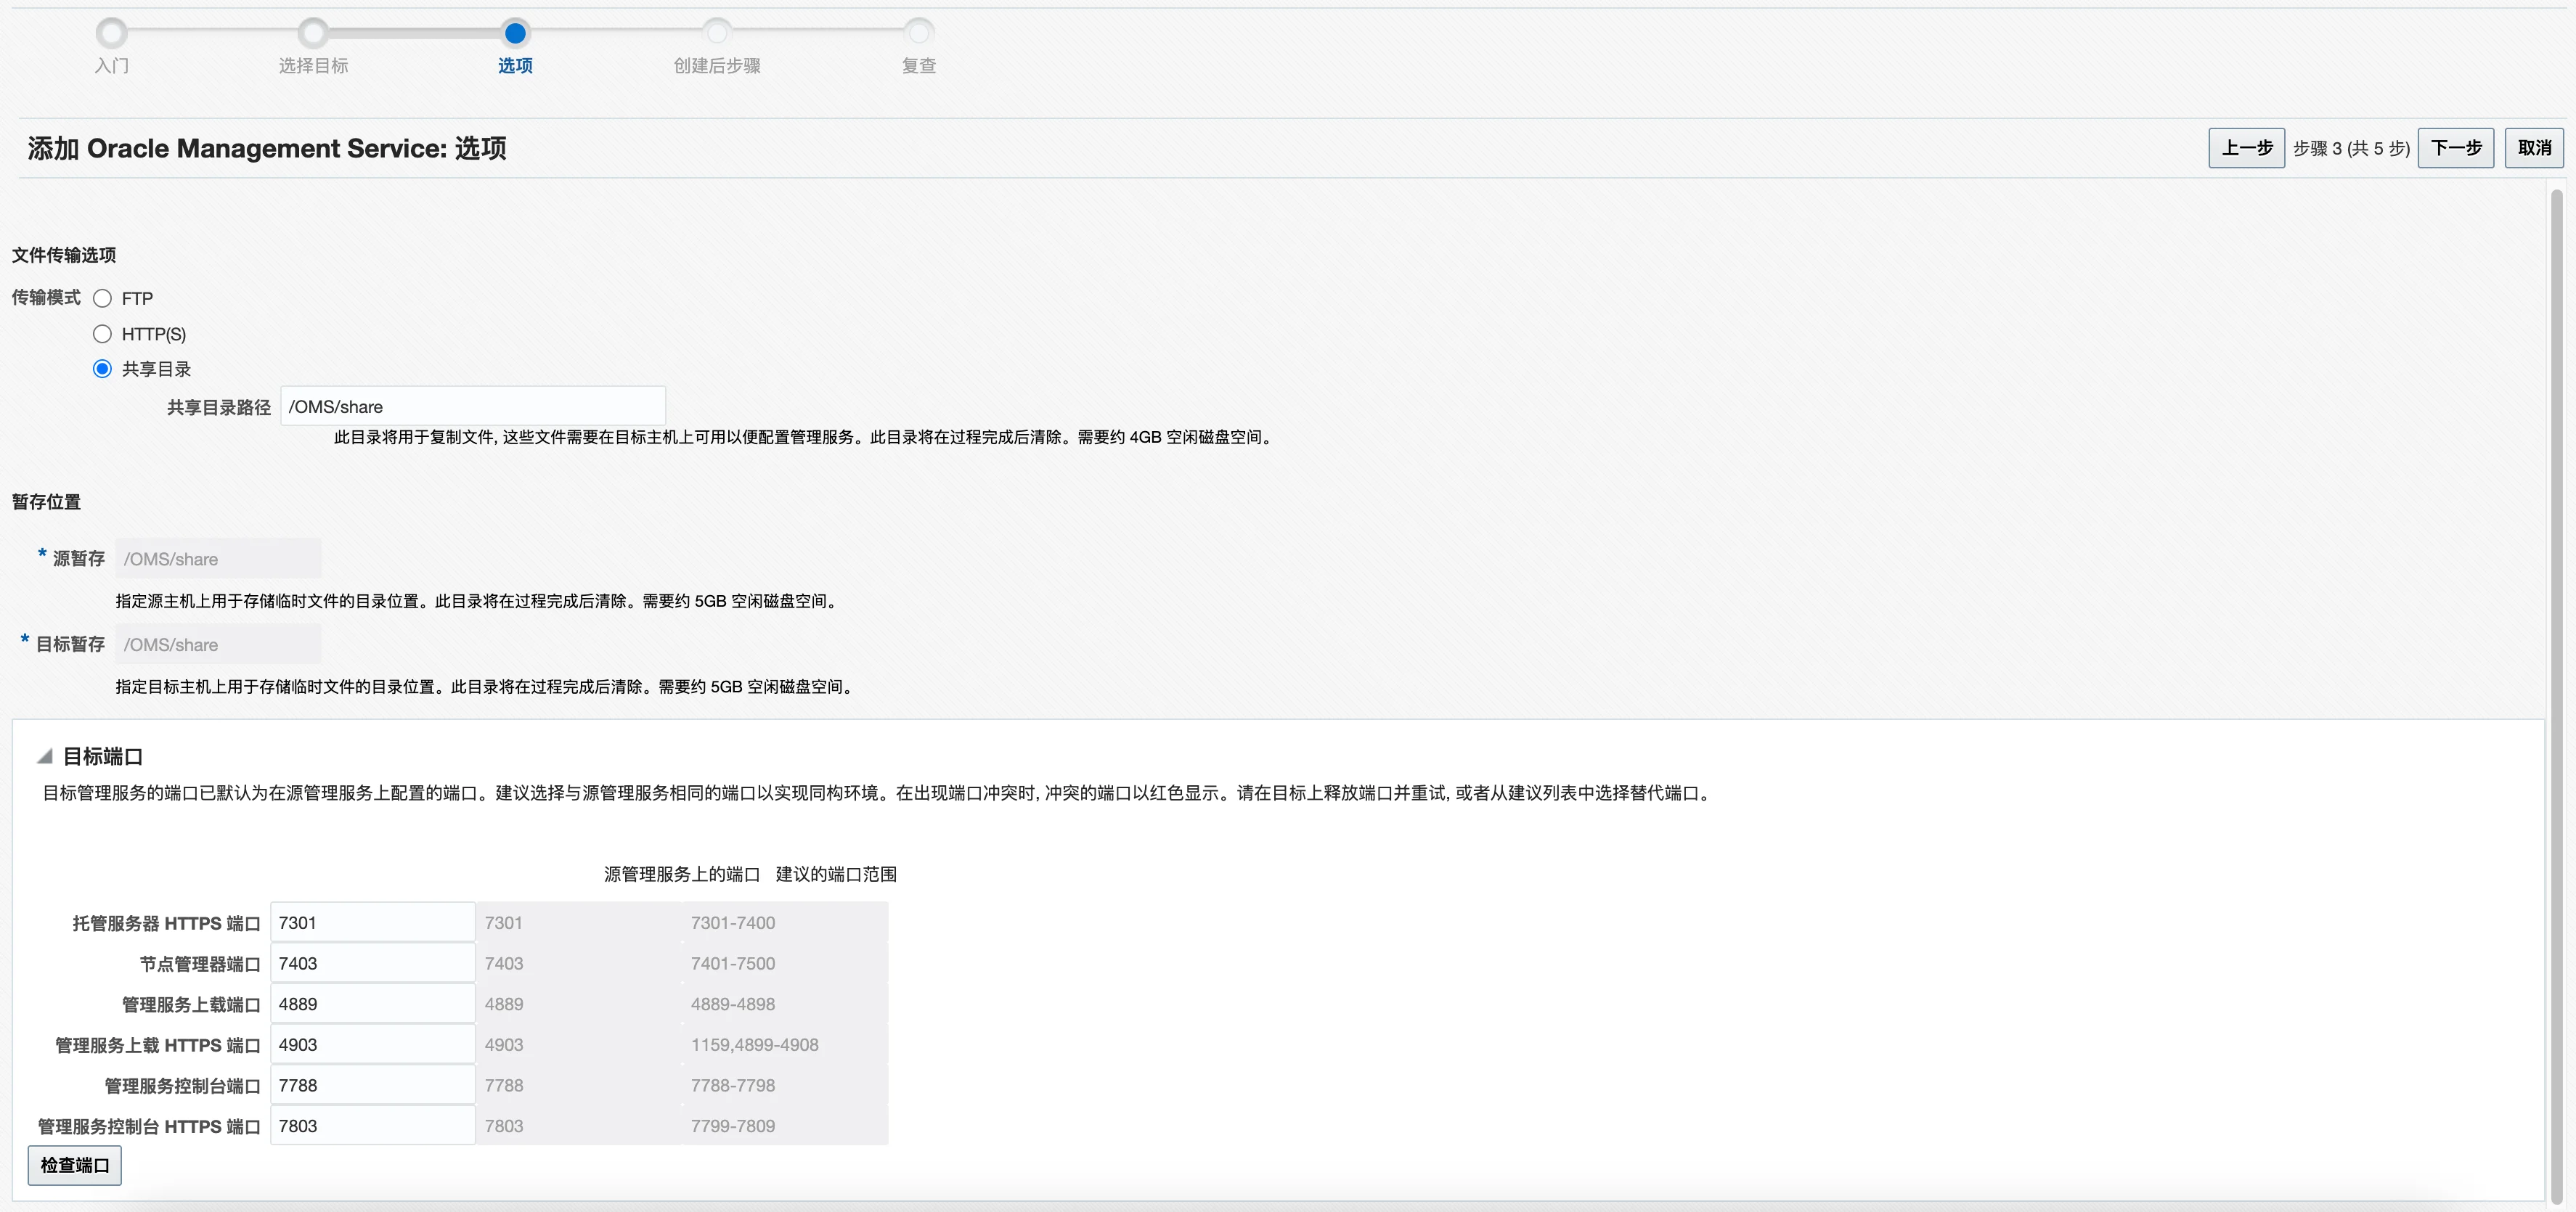Click the 下一步 button

tap(2457, 147)
